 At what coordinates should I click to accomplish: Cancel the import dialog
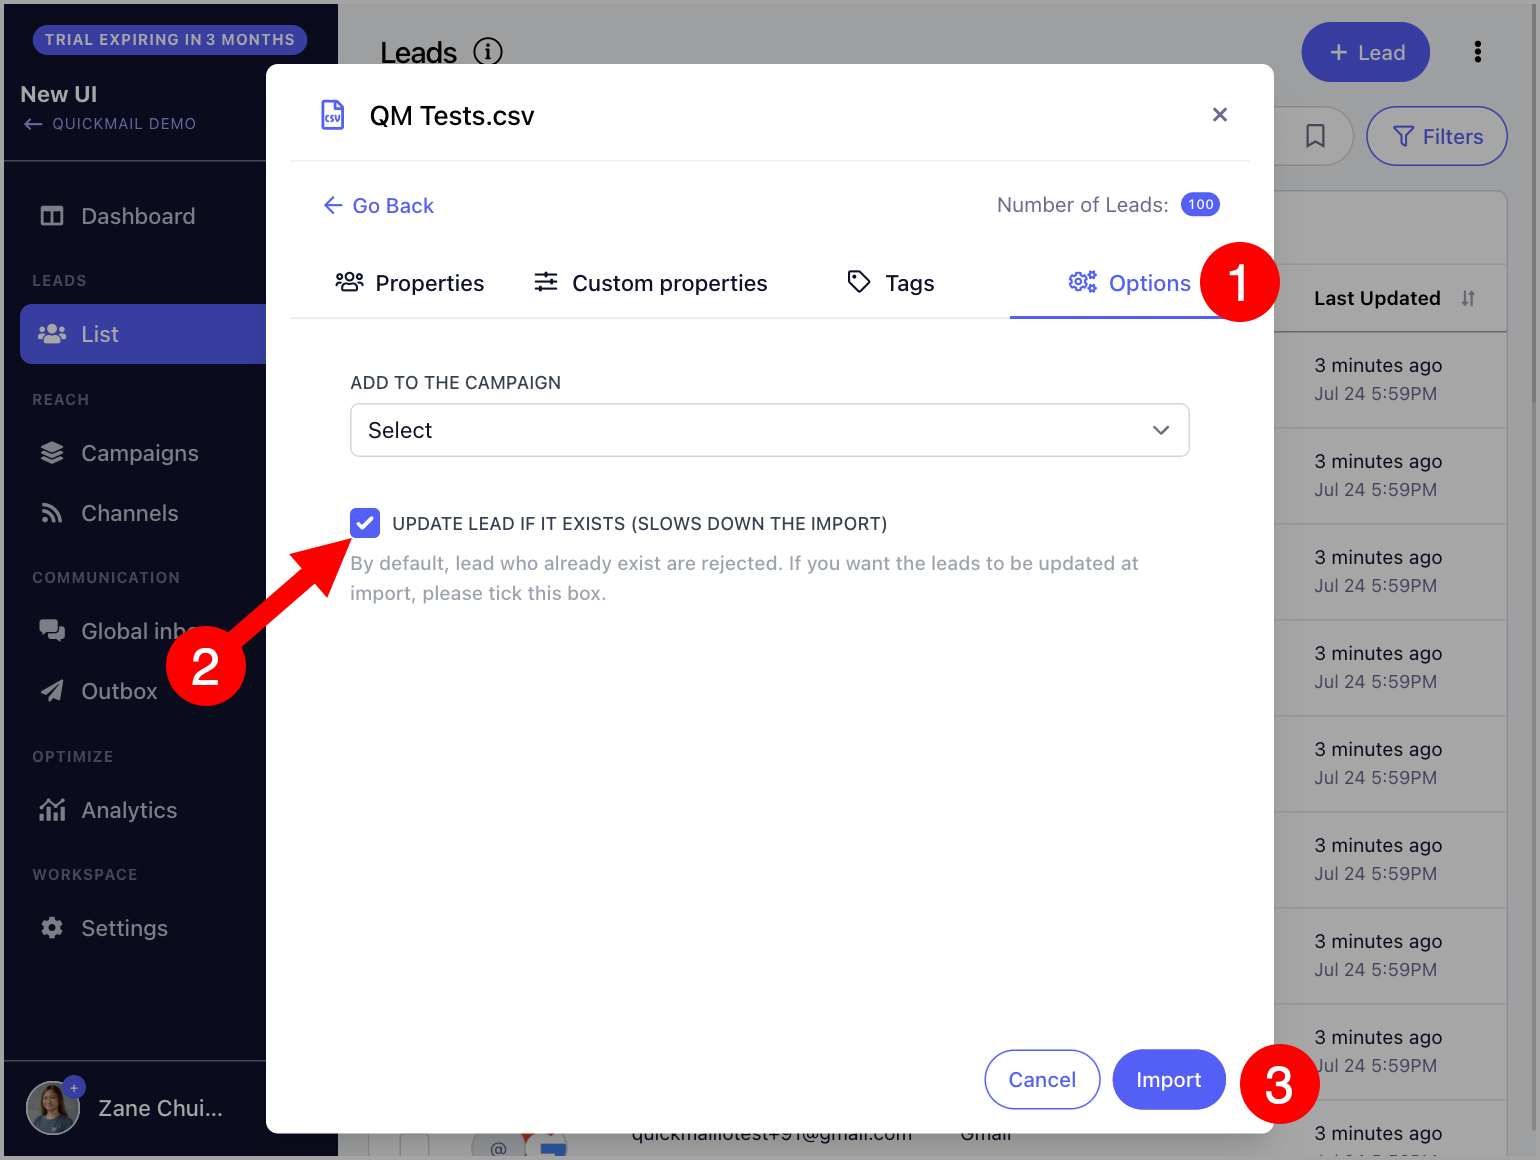pyautogui.click(x=1042, y=1080)
